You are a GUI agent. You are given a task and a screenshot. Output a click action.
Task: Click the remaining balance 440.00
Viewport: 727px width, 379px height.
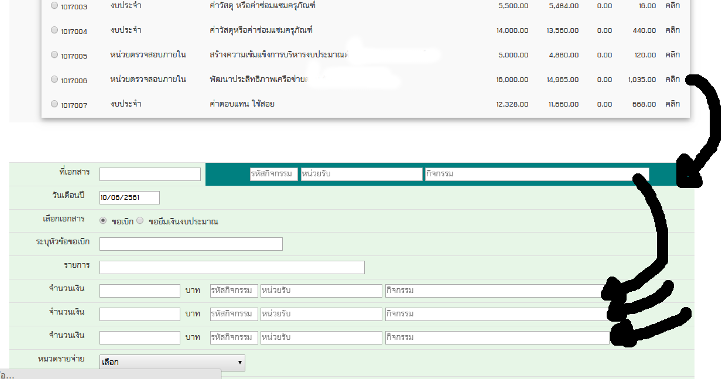pyautogui.click(x=644, y=30)
